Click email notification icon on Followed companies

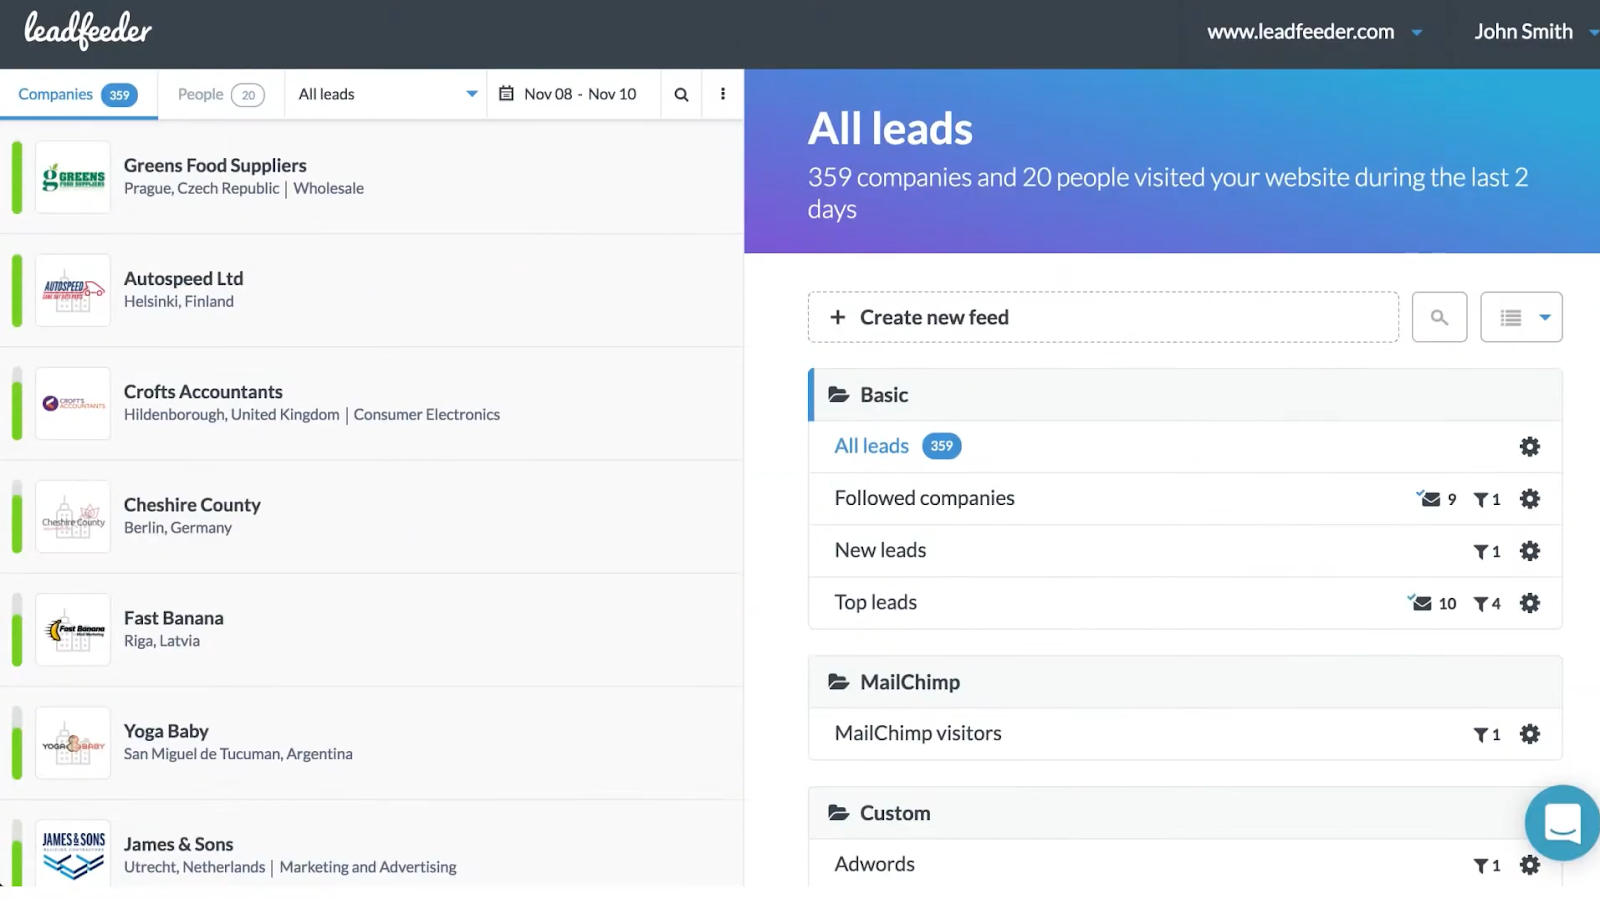click(x=1429, y=498)
